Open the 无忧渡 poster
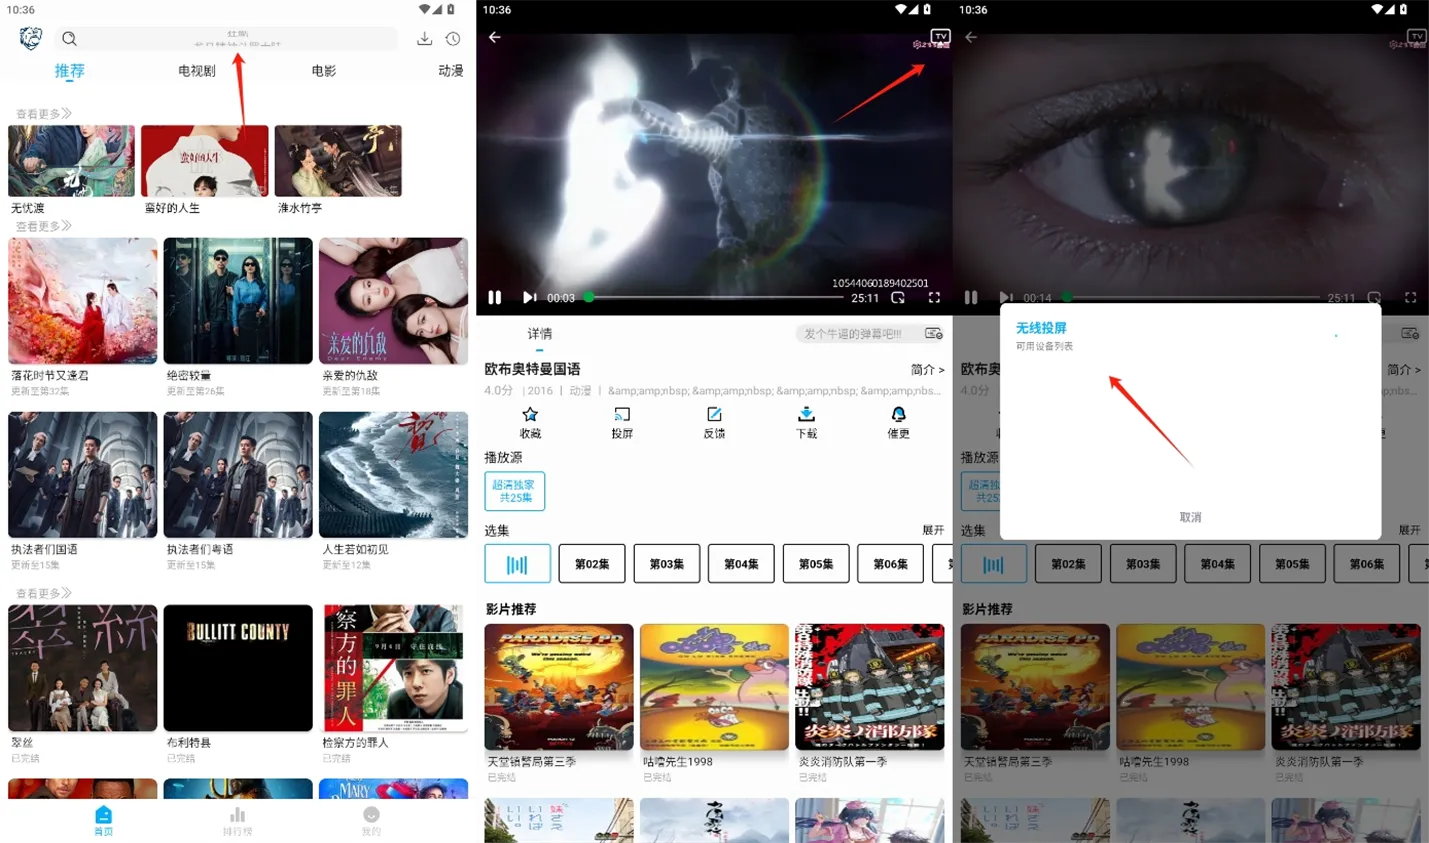The height and width of the screenshot is (843, 1429). point(71,161)
